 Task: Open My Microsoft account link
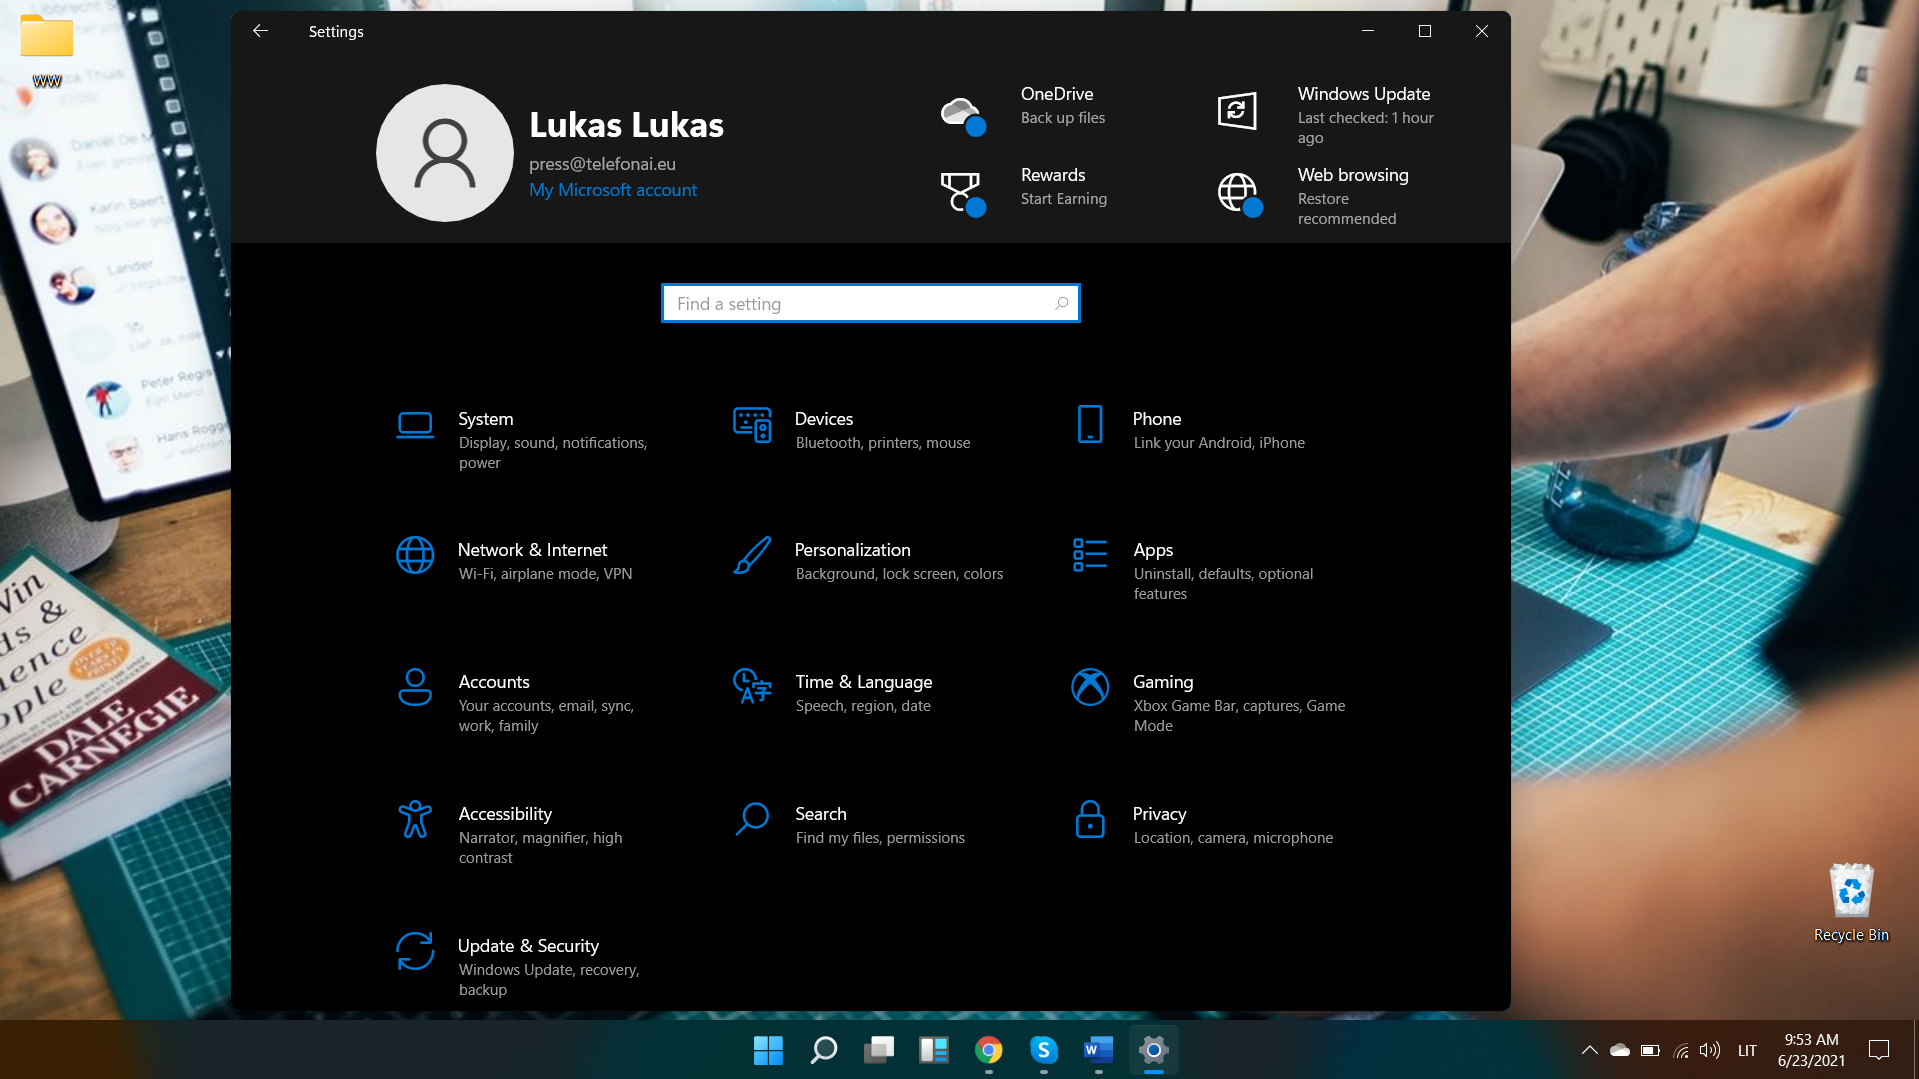613,190
